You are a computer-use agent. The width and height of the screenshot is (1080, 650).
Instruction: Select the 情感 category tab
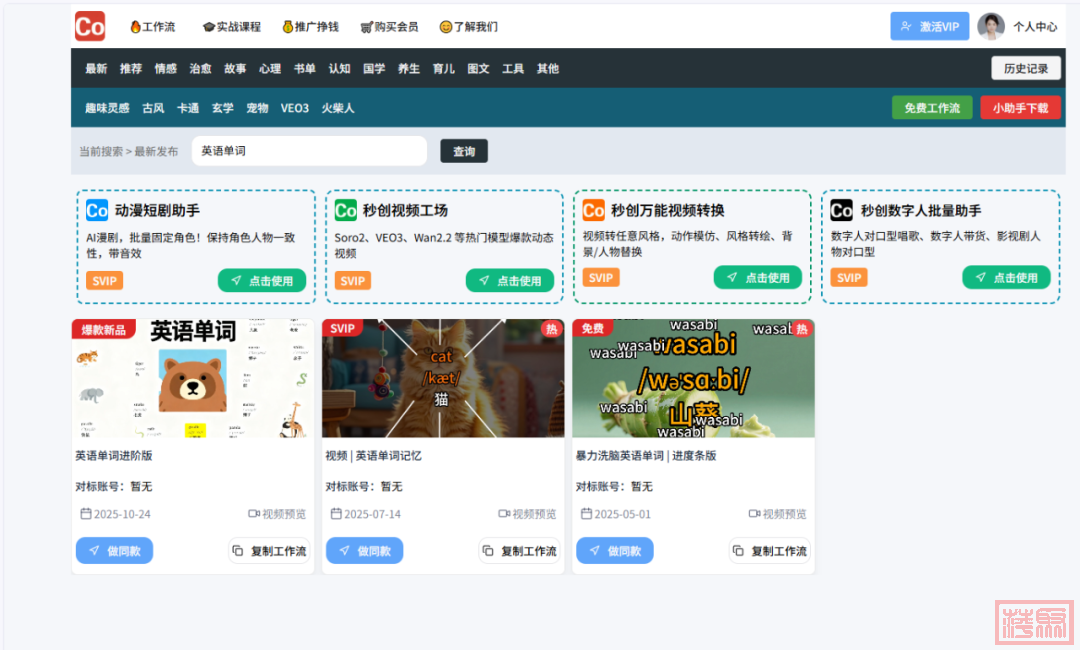(165, 69)
